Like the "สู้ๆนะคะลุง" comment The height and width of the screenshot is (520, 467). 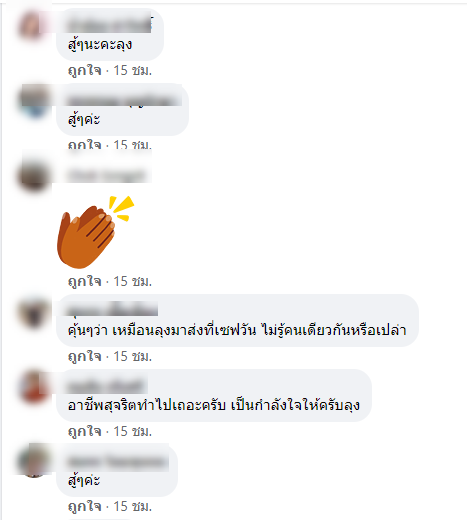coord(84,70)
